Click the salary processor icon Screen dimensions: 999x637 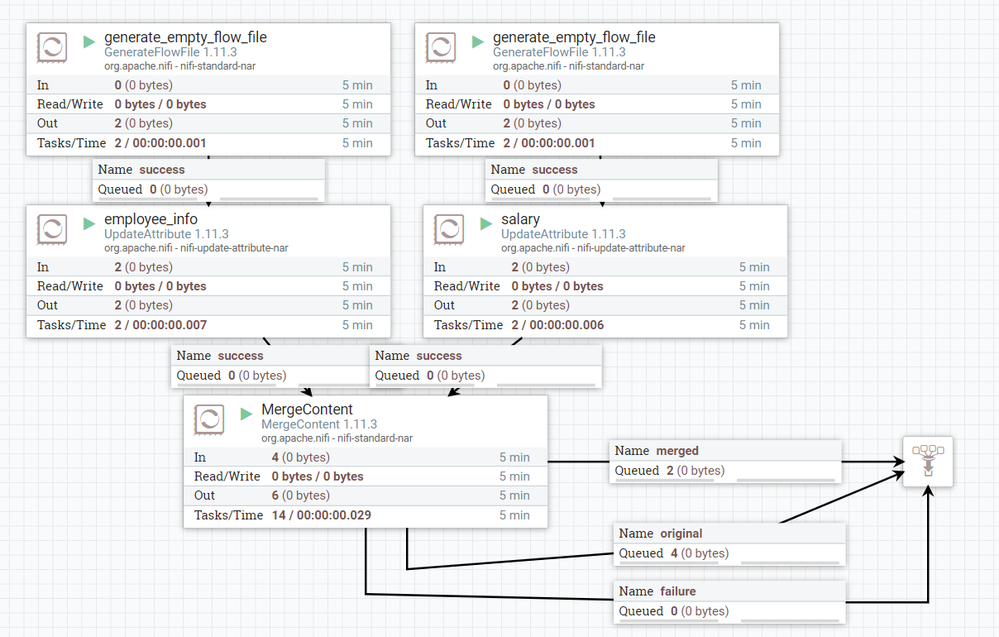[x=449, y=229]
